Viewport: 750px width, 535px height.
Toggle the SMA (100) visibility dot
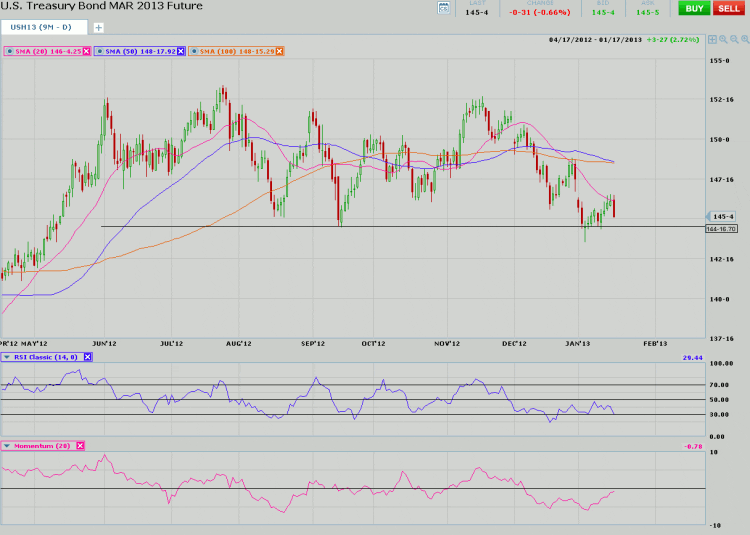pyautogui.click(x=192, y=51)
